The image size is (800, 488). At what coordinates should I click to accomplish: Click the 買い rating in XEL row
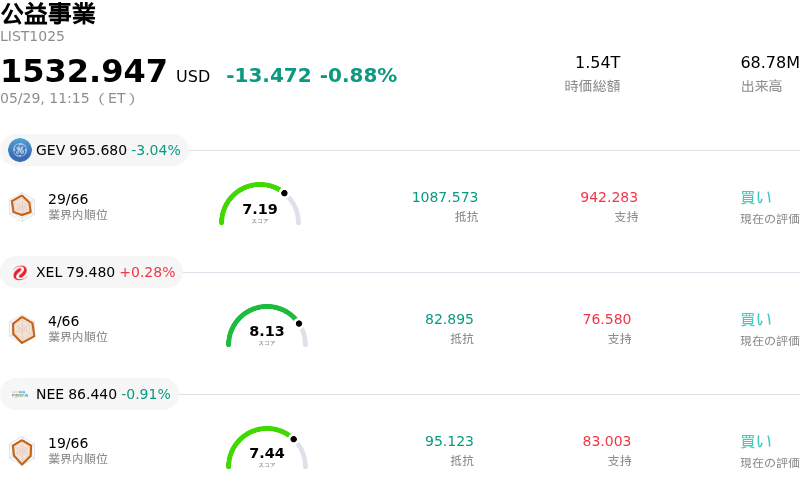(x=756, y=320)
